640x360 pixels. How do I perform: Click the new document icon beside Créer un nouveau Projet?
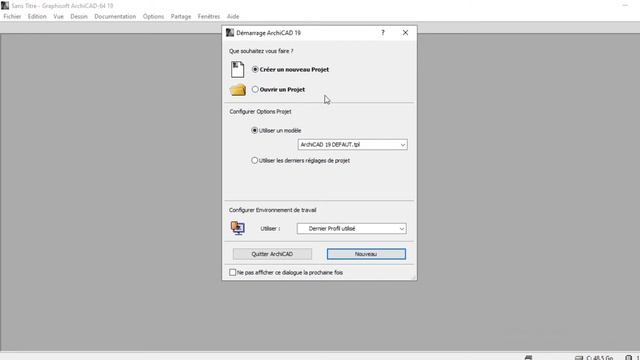(237, 69)
